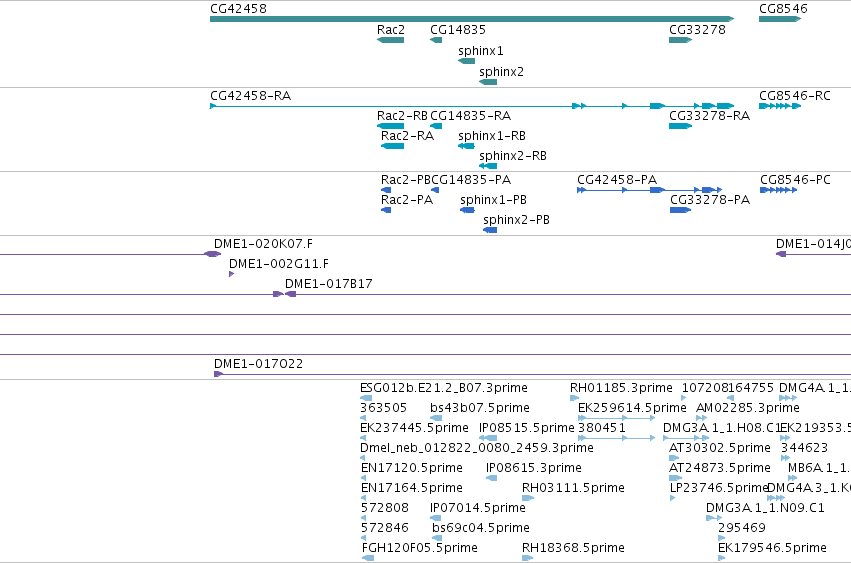Select the ESG012b.E21.2_B07.3prime EST
This screenshot has height=563, width=851.
pos(366,398)
